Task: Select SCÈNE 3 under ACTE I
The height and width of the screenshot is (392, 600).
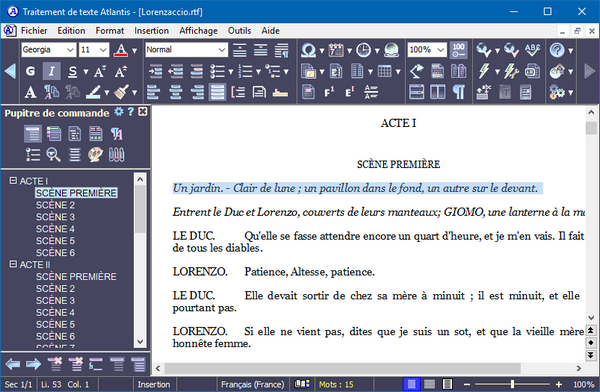Action: [x=55, y=217]
